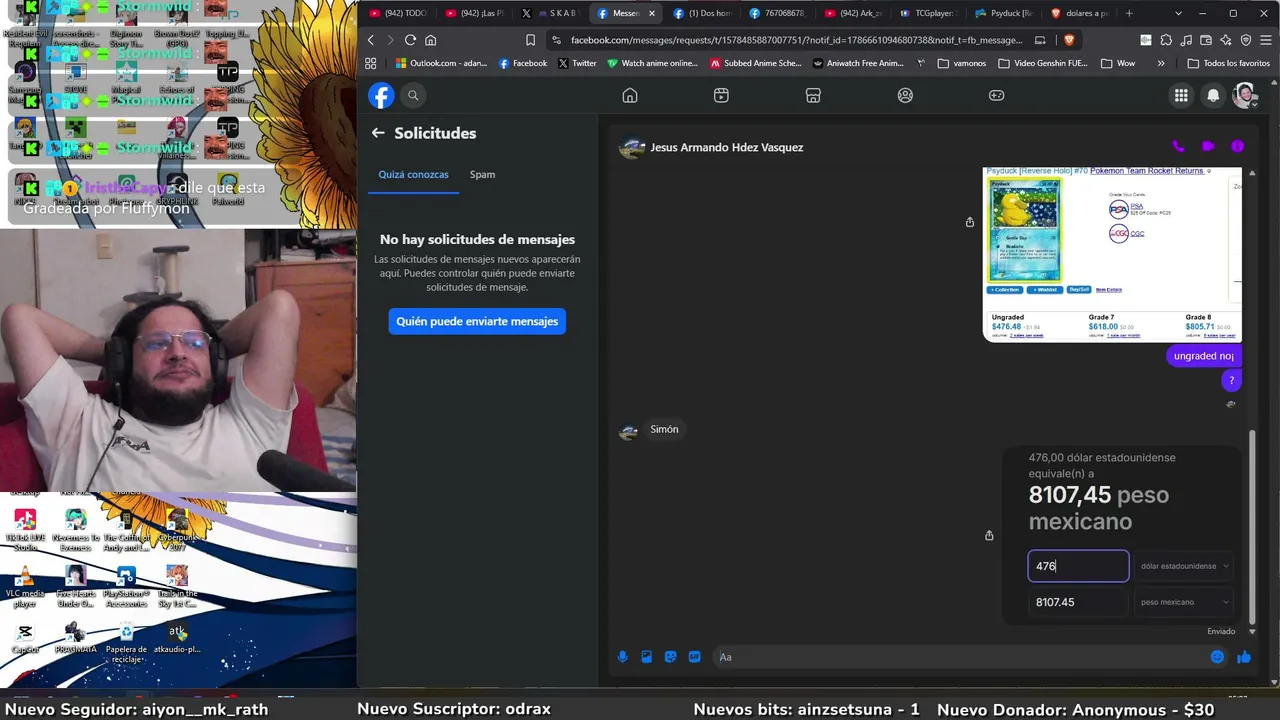Share the Psyduck card image message
The width and height of the screenshot is (1280, 720).
969,222
